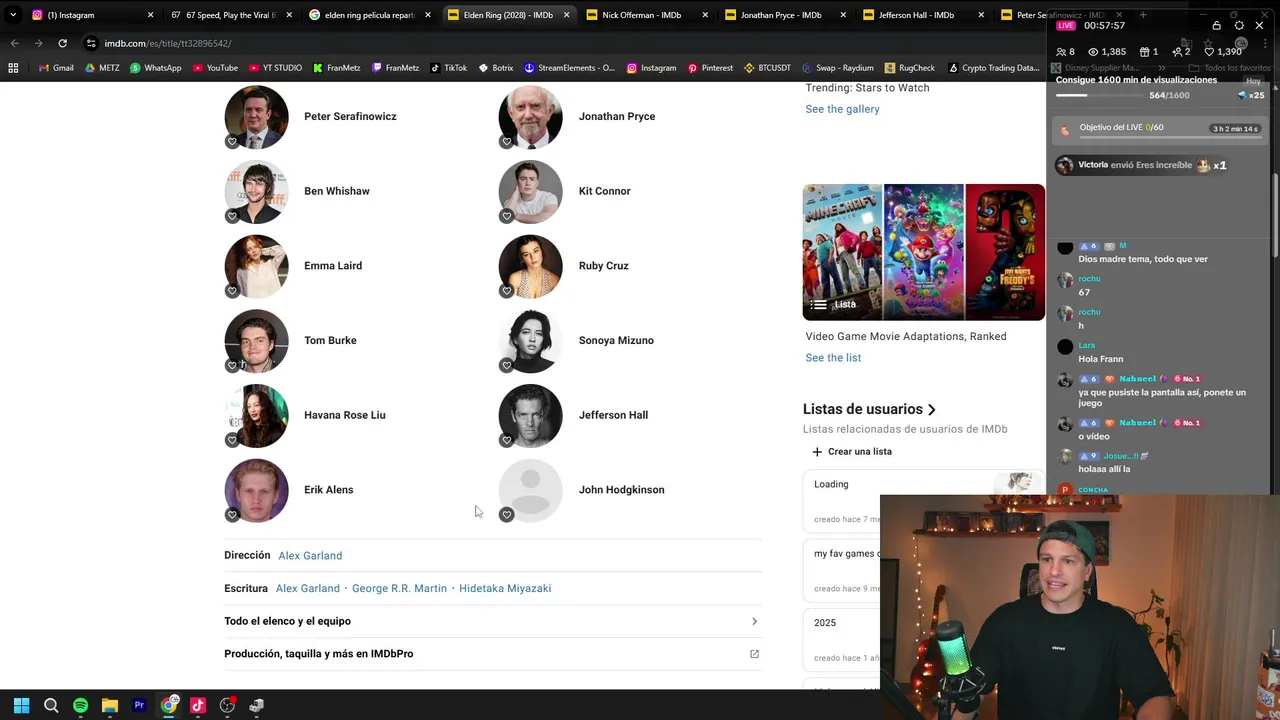1280x720 pixels.
Task: Favorite Kit Connor with heart icon
Action: click(x=506, y=216)
